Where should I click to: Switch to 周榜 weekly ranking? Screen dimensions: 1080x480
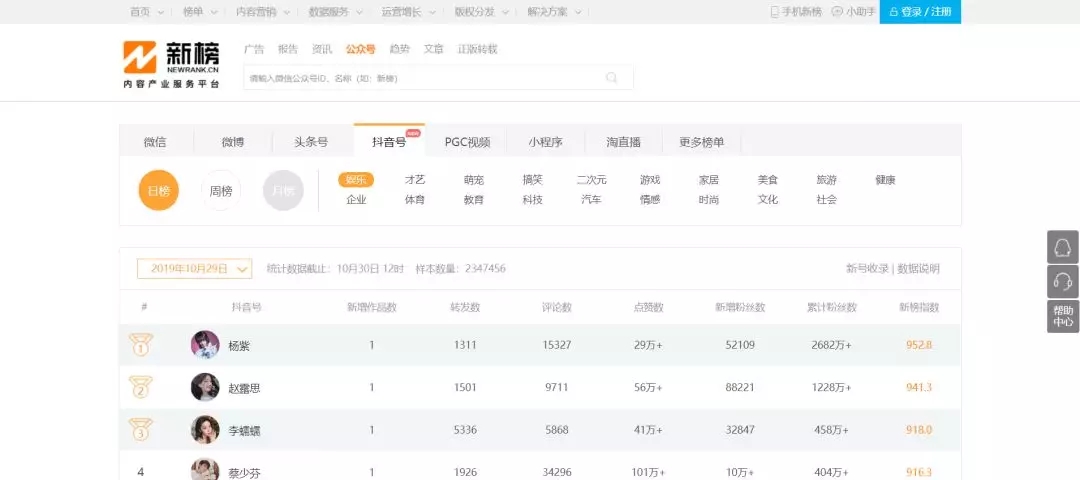coord(221,190)
